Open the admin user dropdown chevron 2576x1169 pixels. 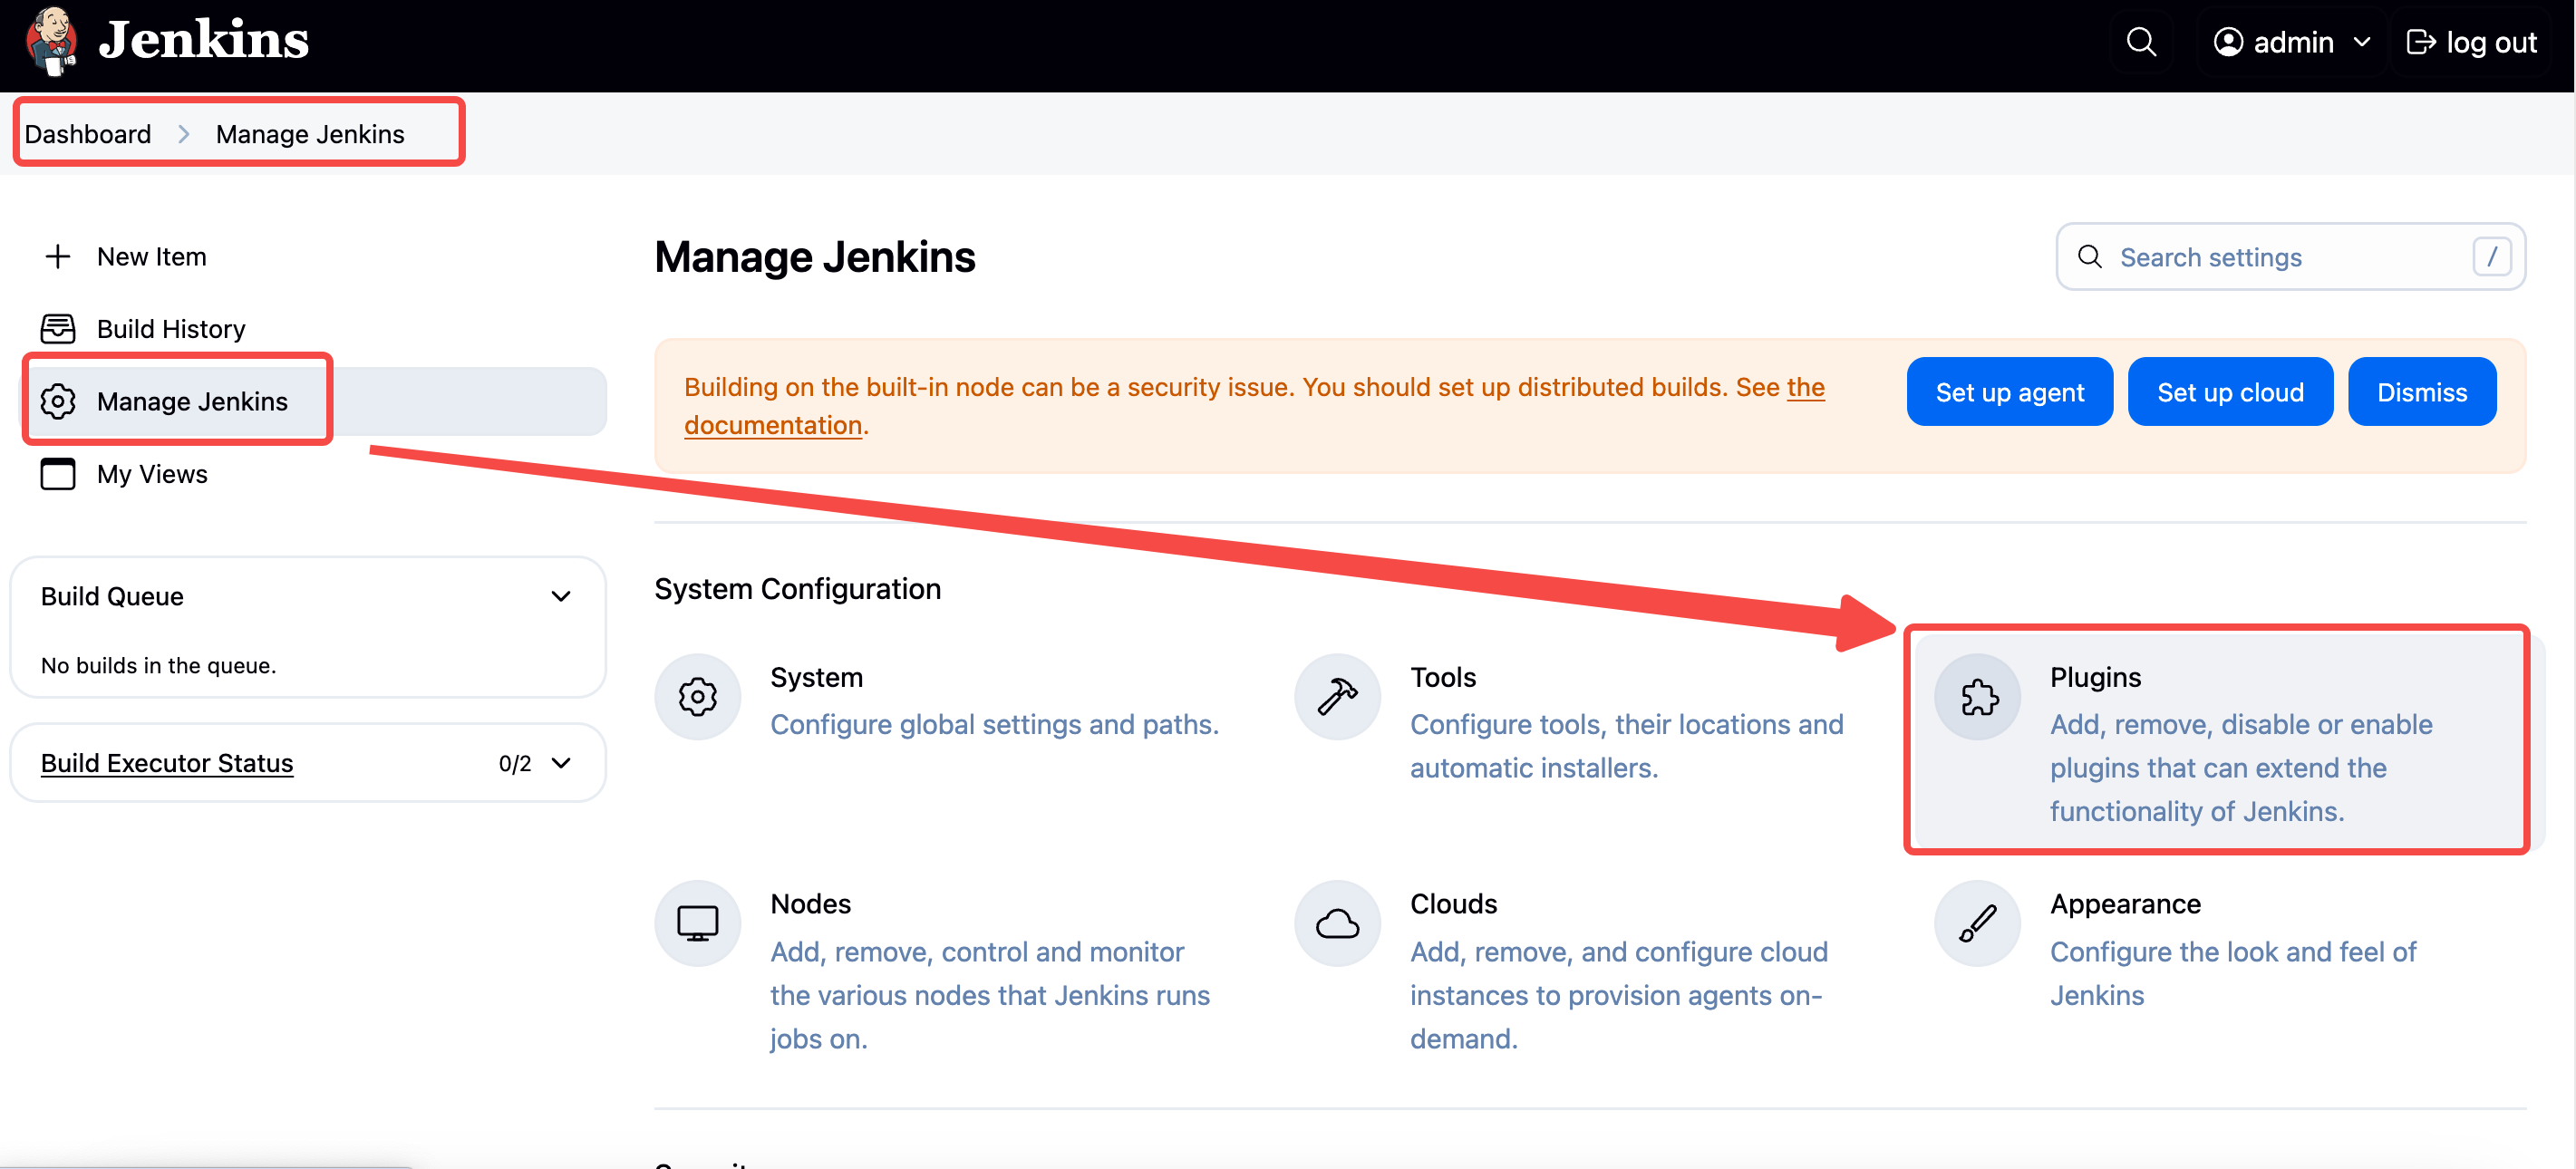tap(2362, 42)
